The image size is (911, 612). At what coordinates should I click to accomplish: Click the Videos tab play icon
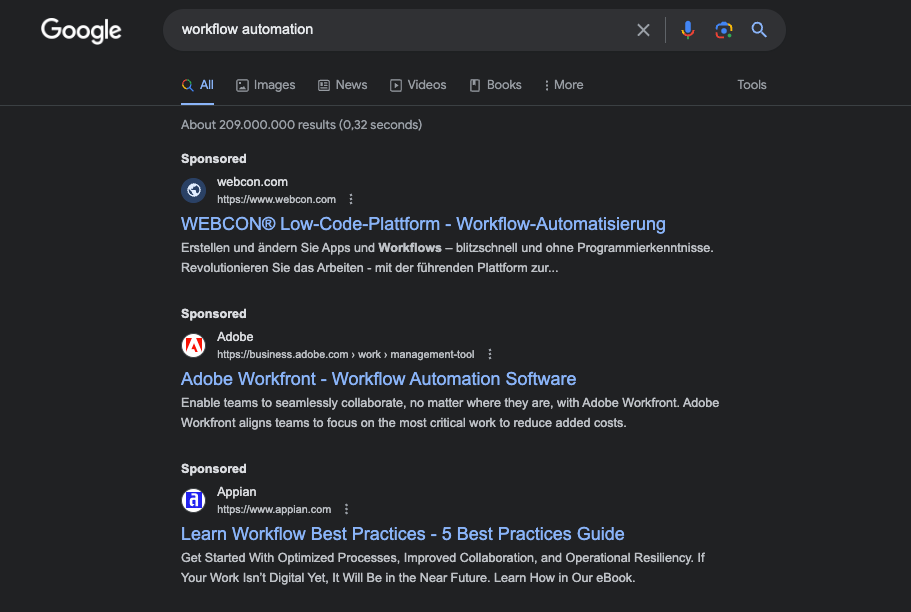tap(396, 86)
